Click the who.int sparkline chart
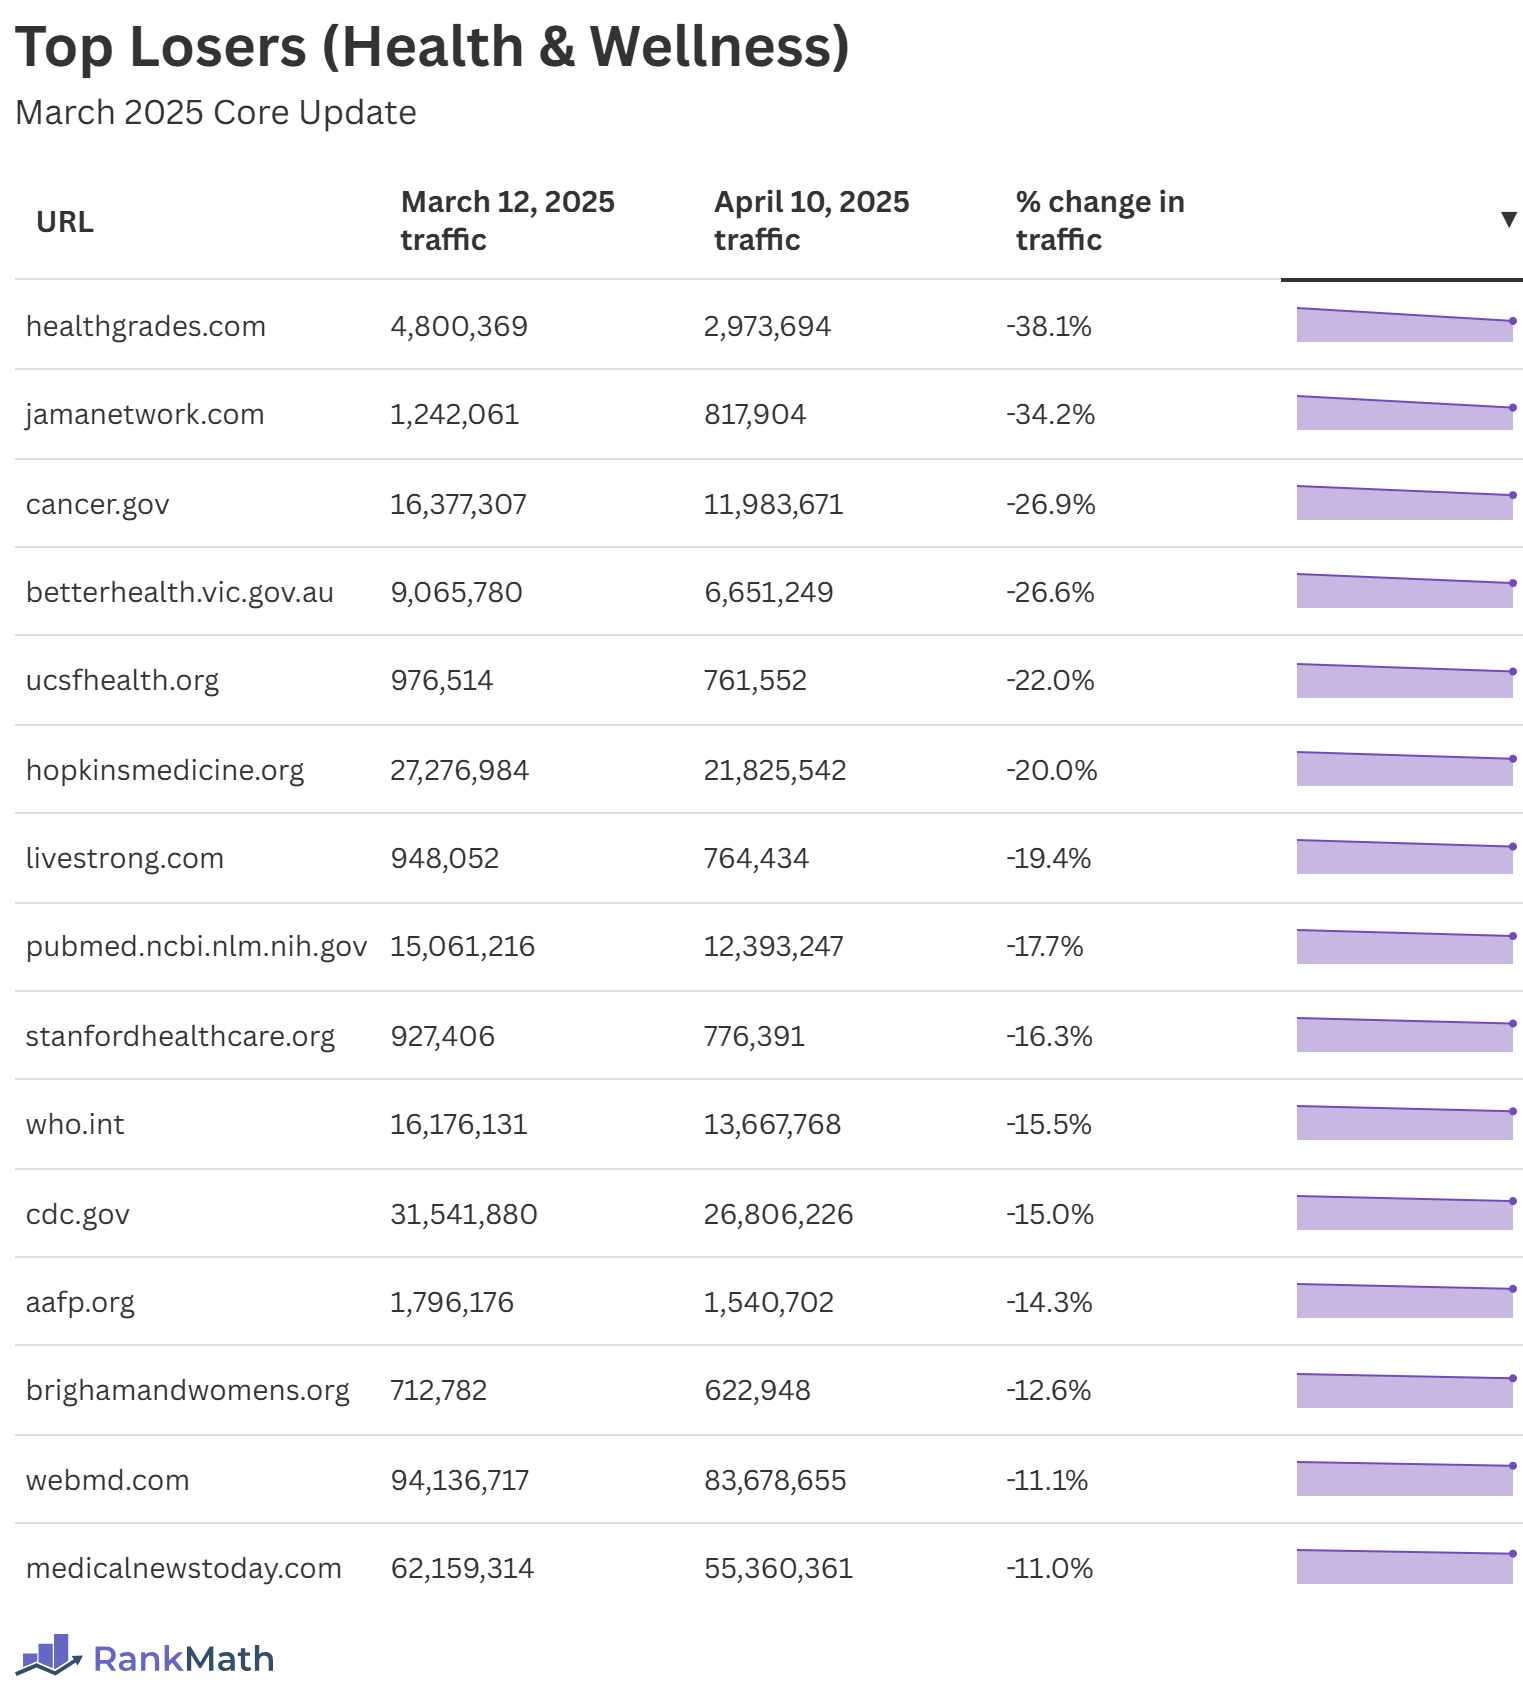 point(1406,1122)
